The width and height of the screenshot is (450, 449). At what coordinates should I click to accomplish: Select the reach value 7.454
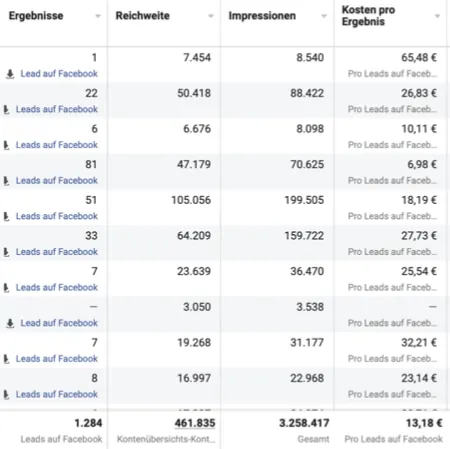click(197, 58)
